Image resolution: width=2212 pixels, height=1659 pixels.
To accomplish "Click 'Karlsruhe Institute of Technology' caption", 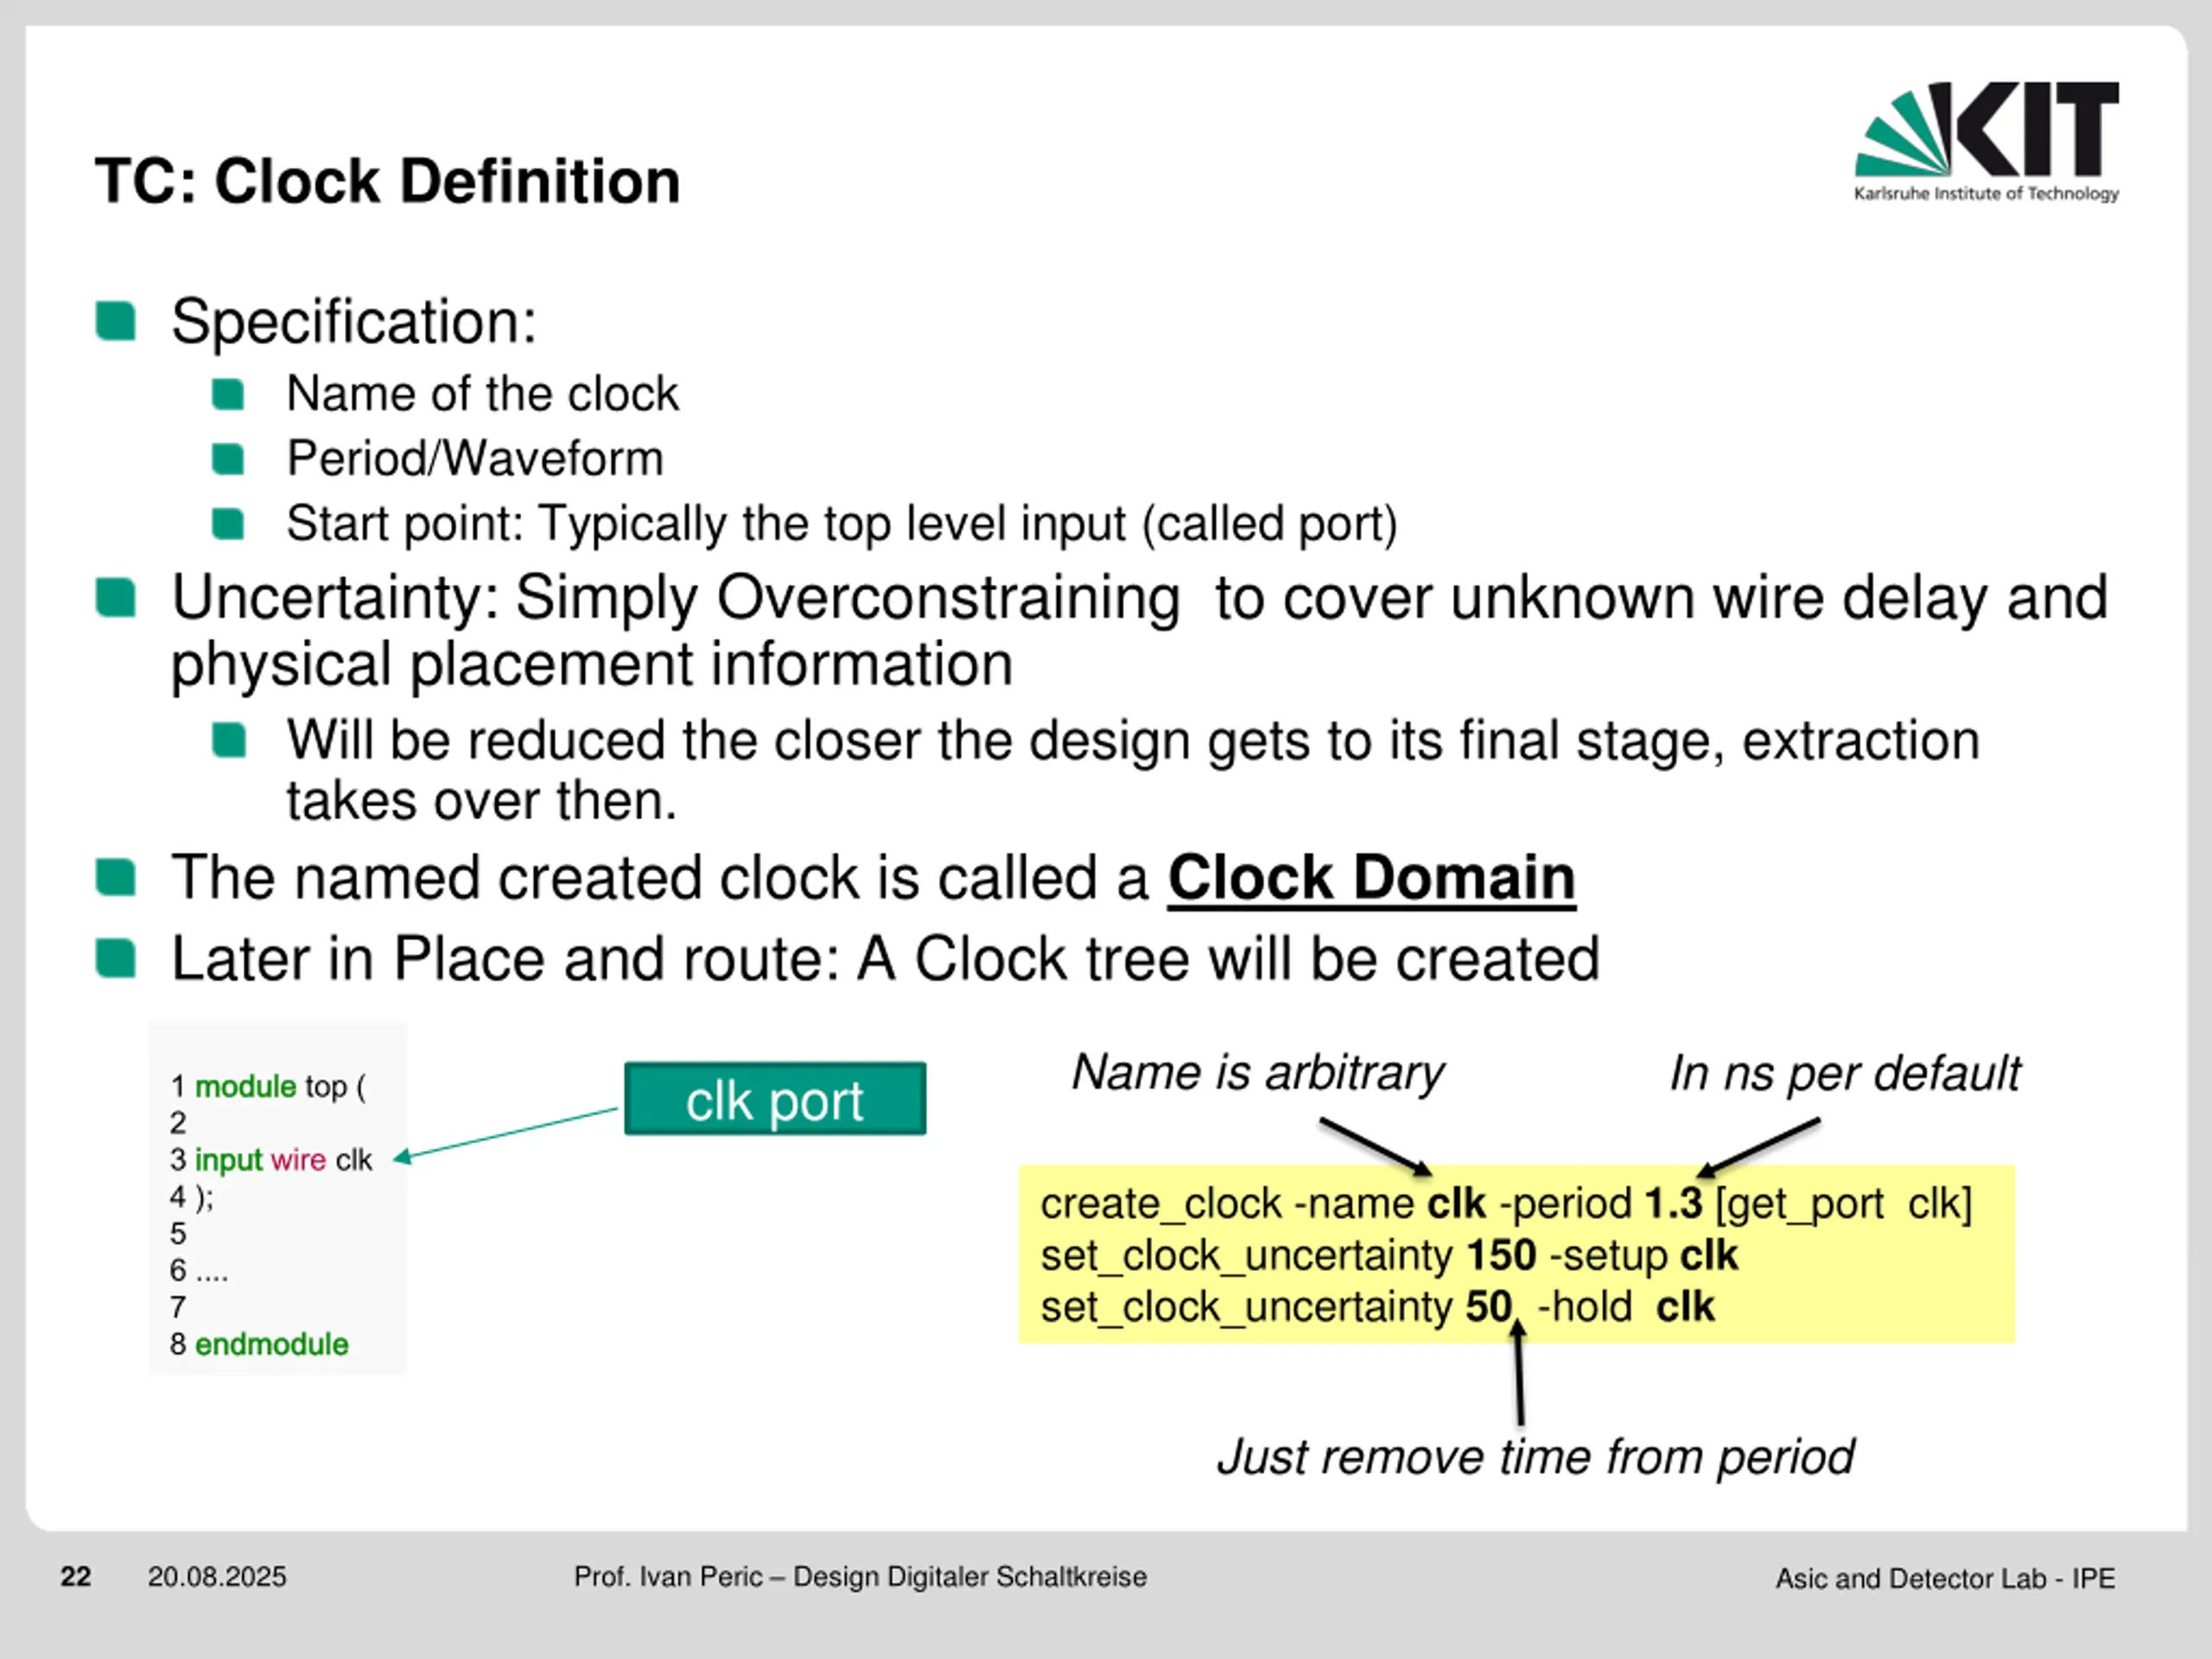I will point(1986,193).
